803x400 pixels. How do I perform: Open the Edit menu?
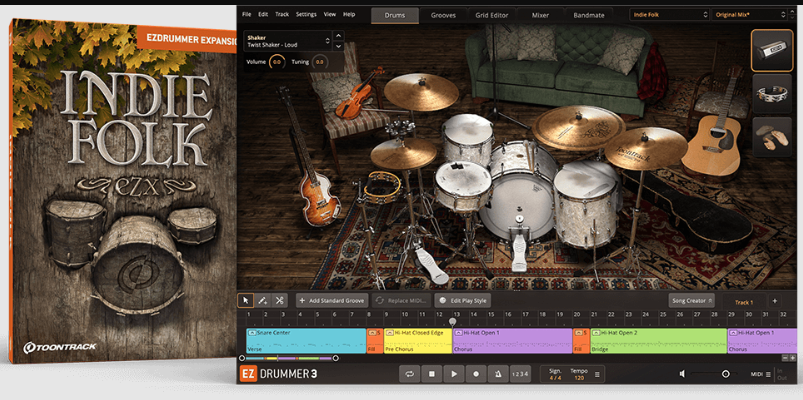point(263,14)
